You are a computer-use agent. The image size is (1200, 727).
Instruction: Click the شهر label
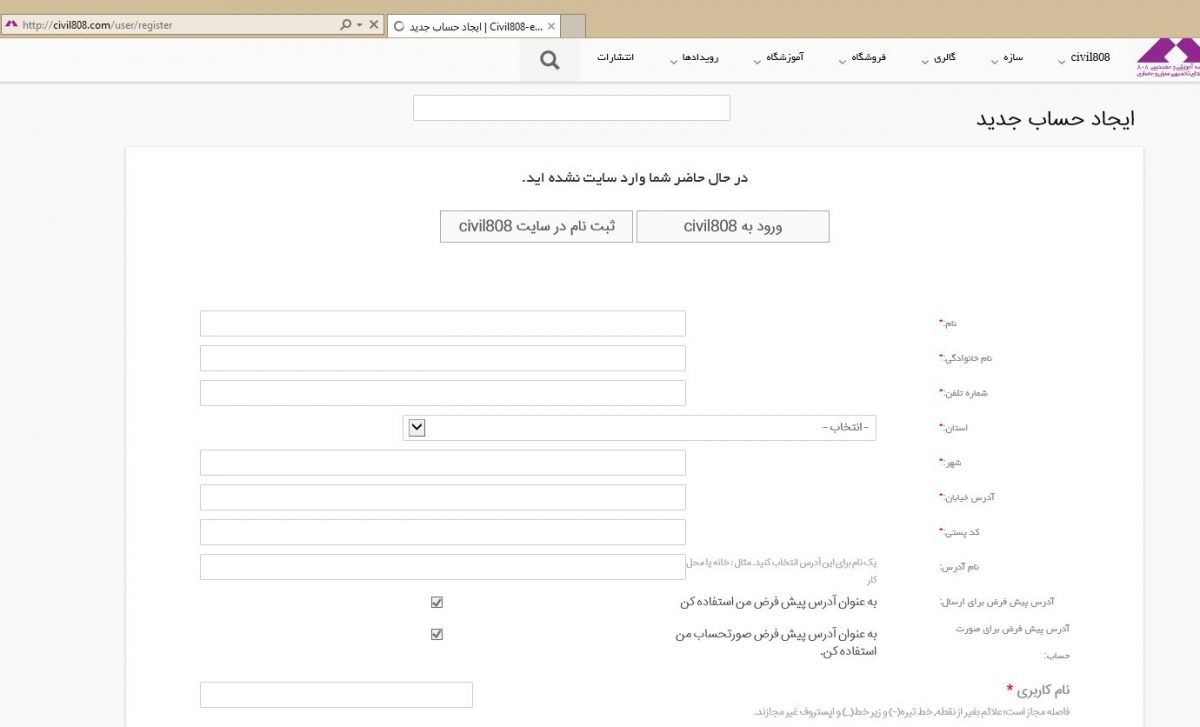click(949, 462)
